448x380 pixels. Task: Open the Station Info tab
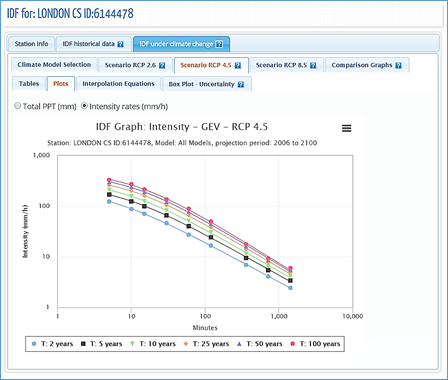[x=31, y=44]
